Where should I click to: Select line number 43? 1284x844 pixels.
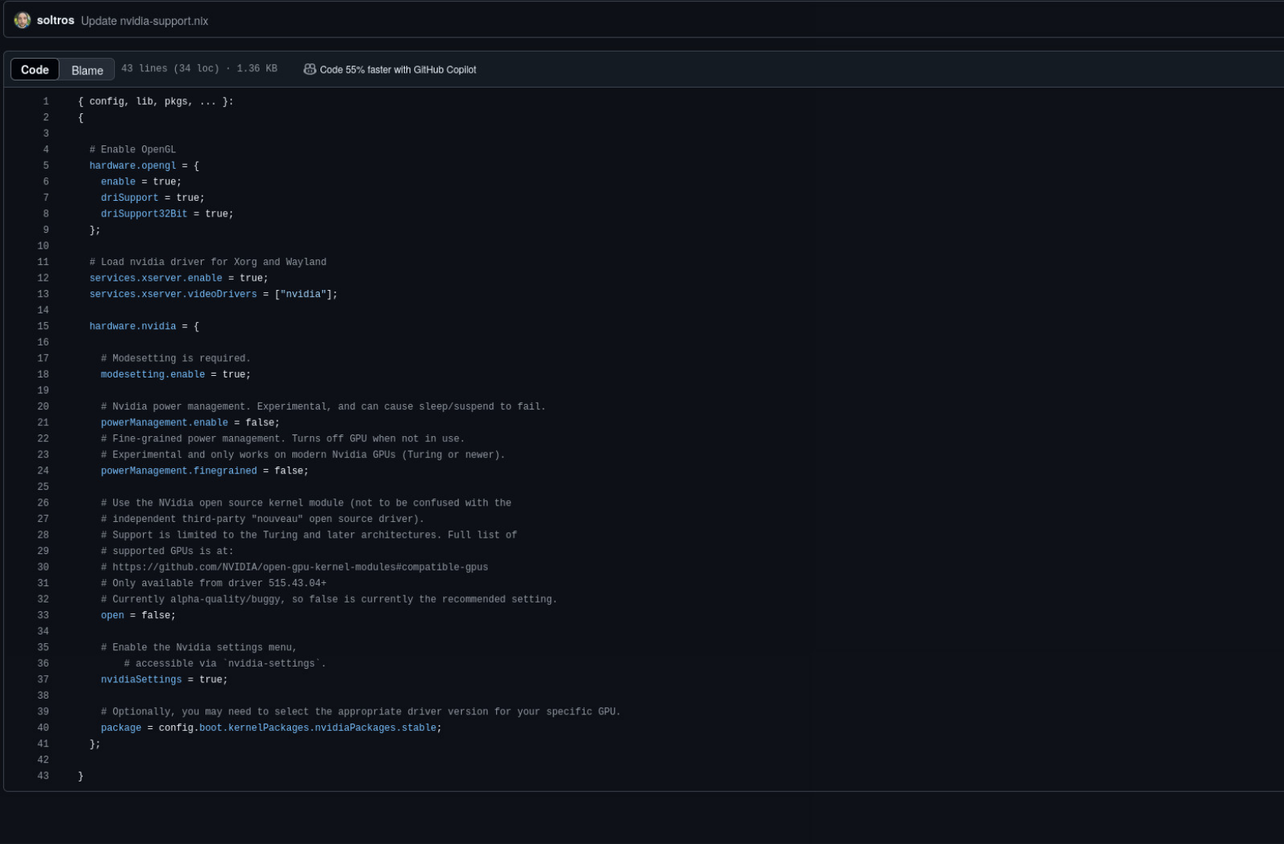coord(43,776)
